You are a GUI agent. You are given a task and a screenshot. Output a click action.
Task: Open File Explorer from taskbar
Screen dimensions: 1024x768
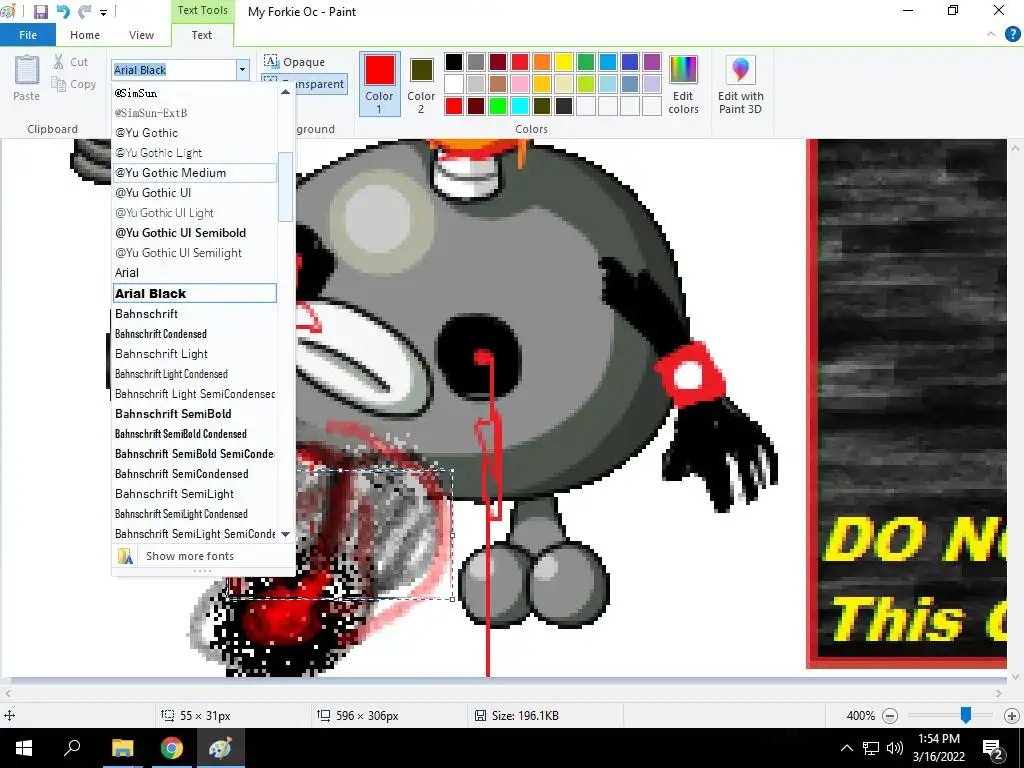coord(122,748)
